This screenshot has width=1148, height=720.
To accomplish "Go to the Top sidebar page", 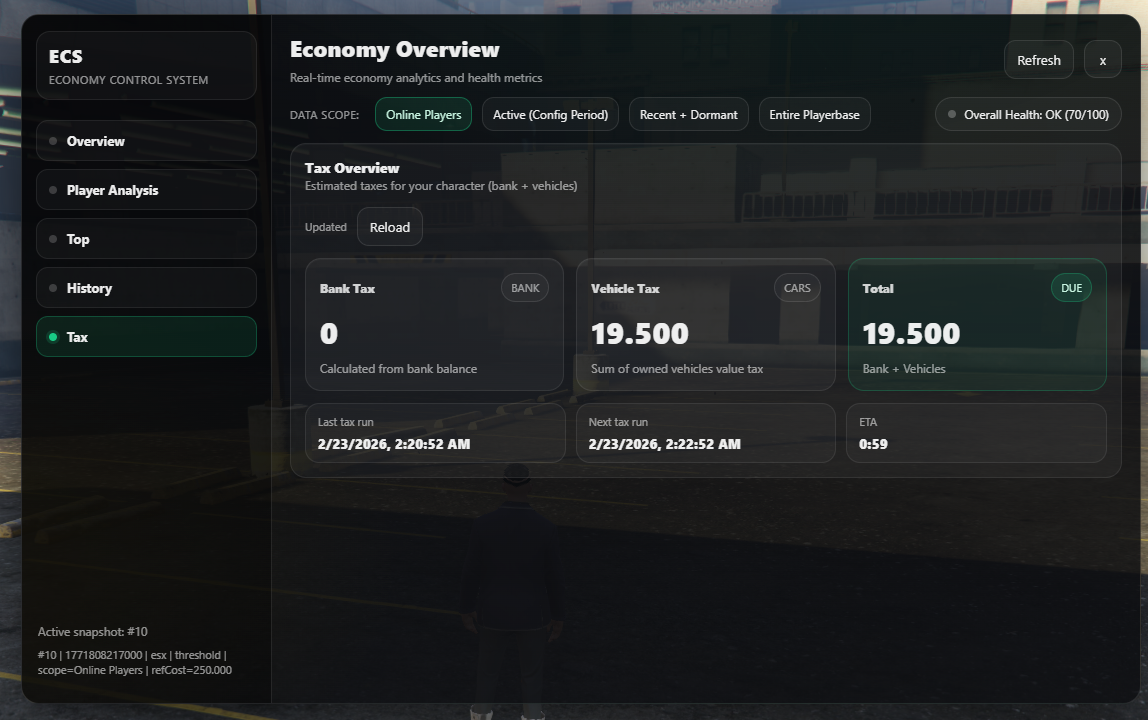I will (x=146, y=239).
